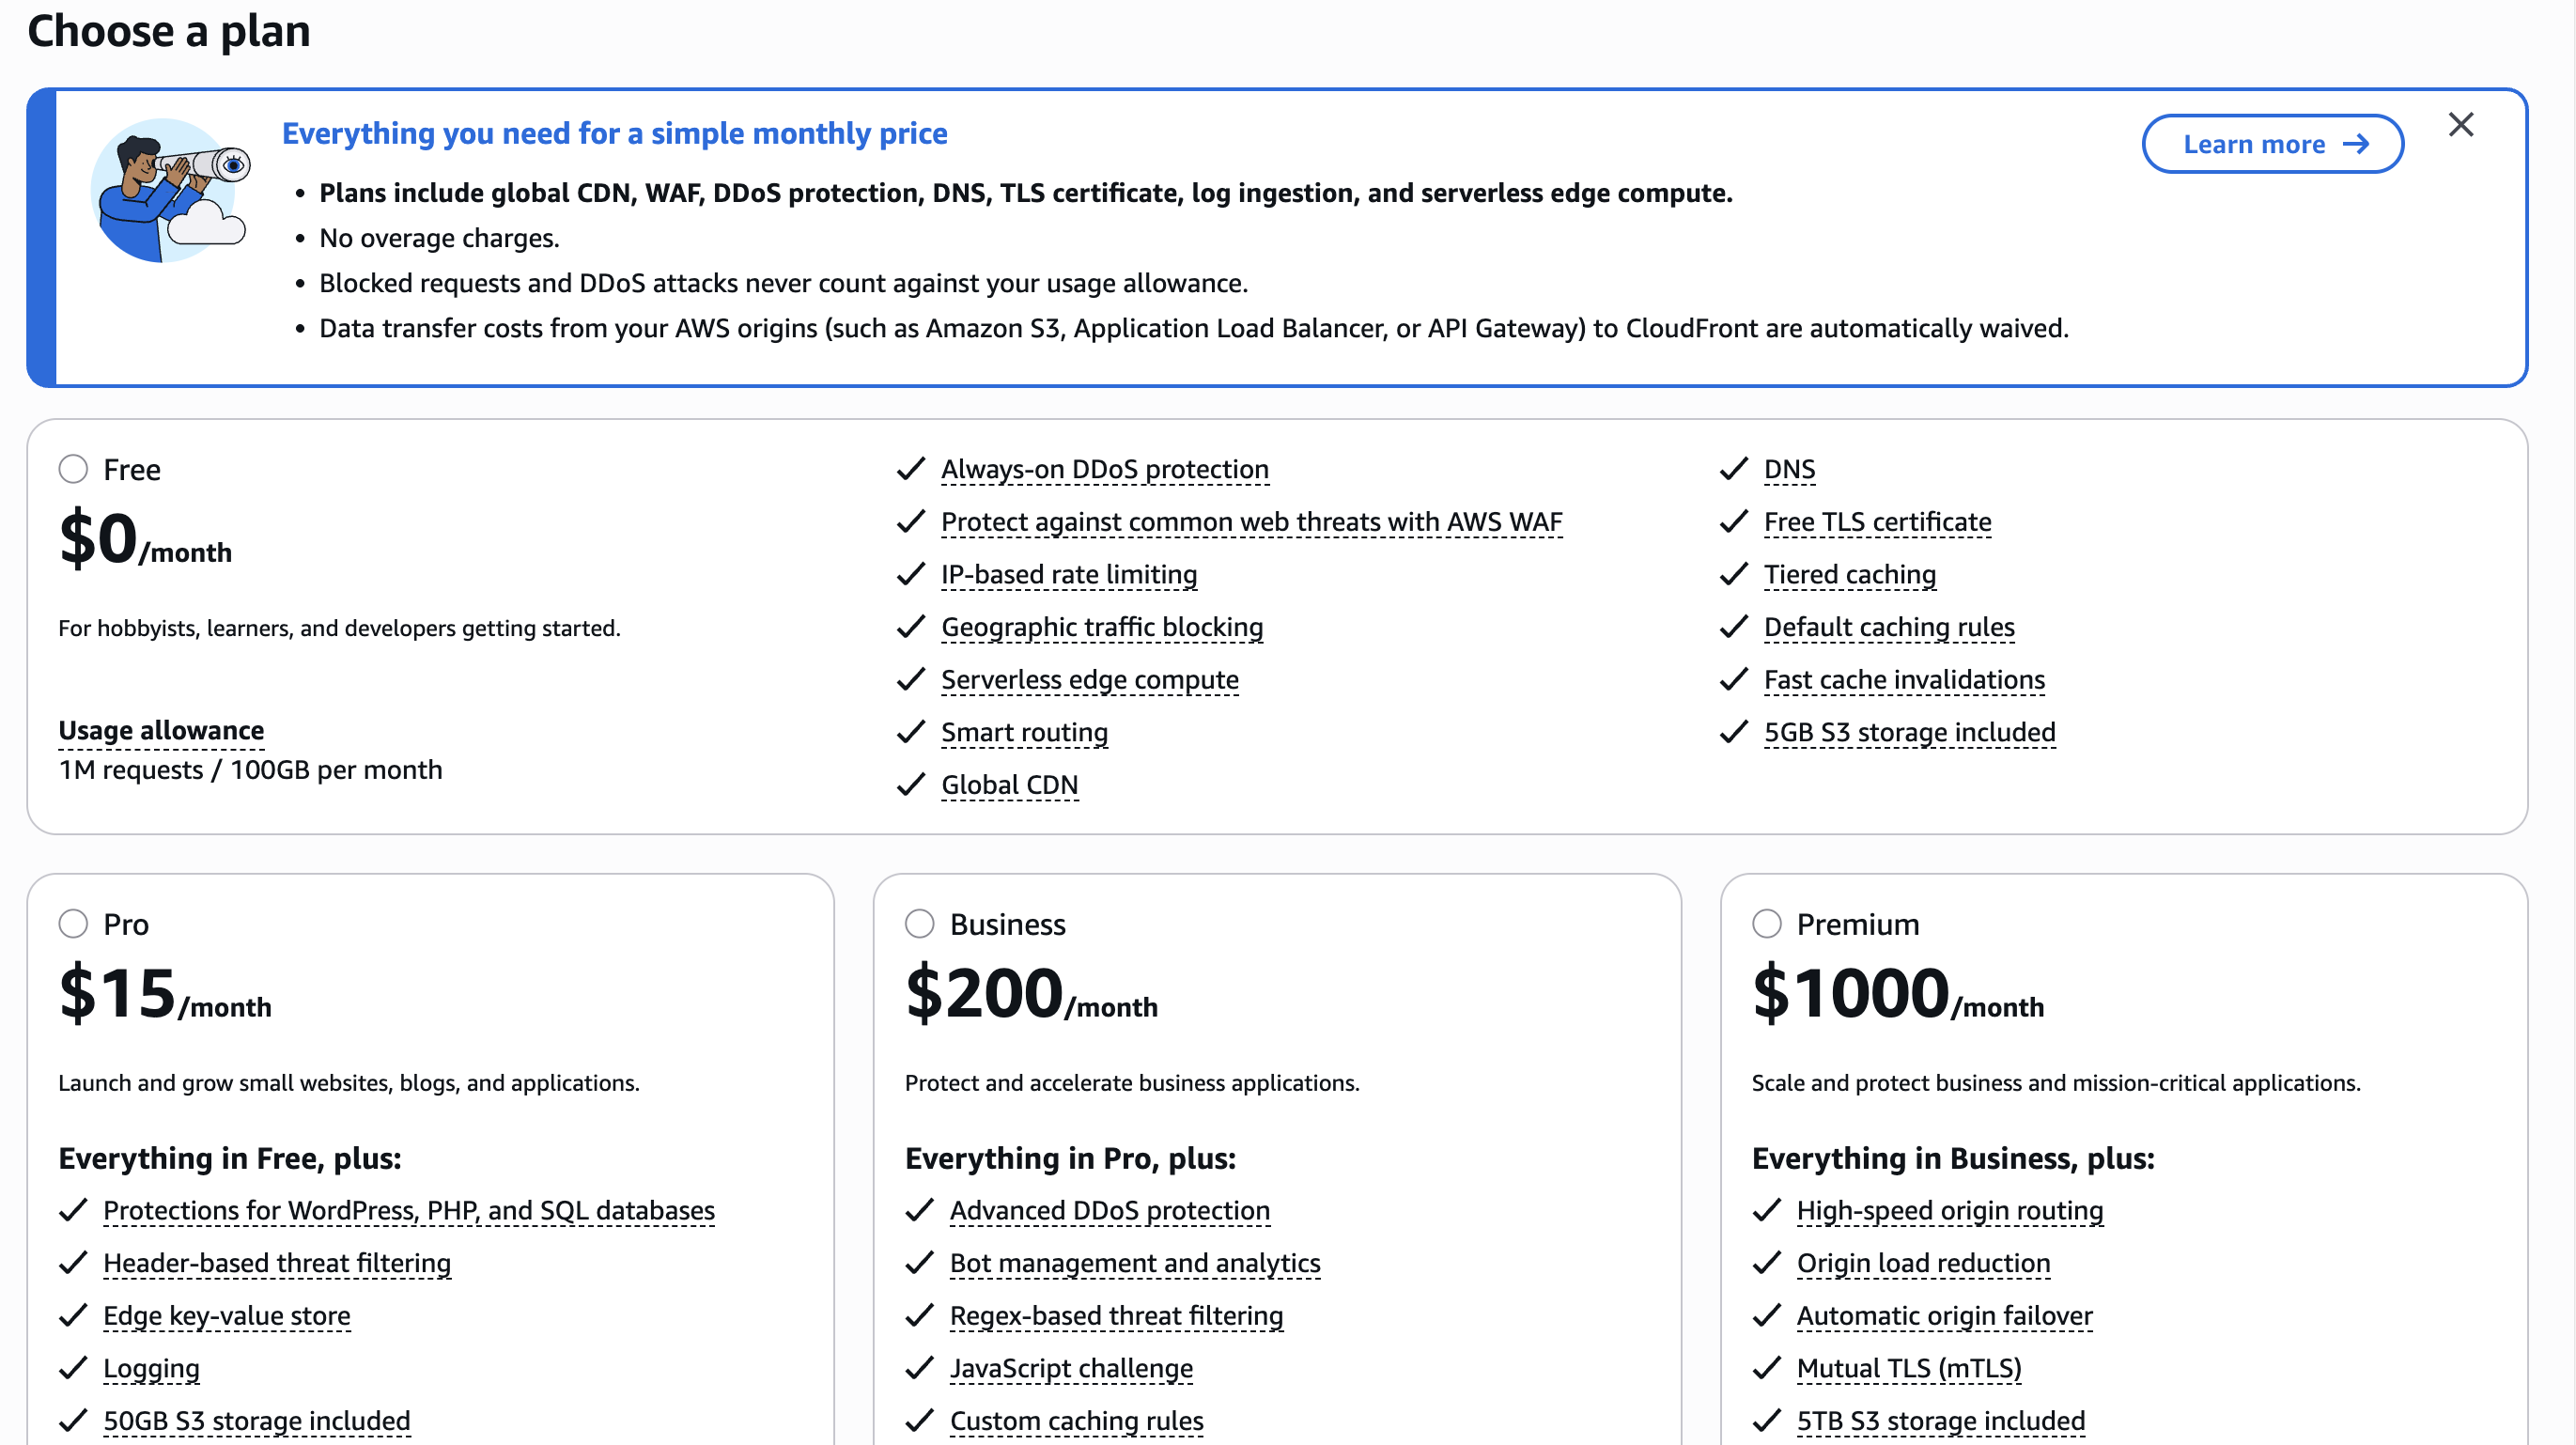Pick the Premium plan radio button
This screenshot has width=2576, height=1445.
[1766, 923]
